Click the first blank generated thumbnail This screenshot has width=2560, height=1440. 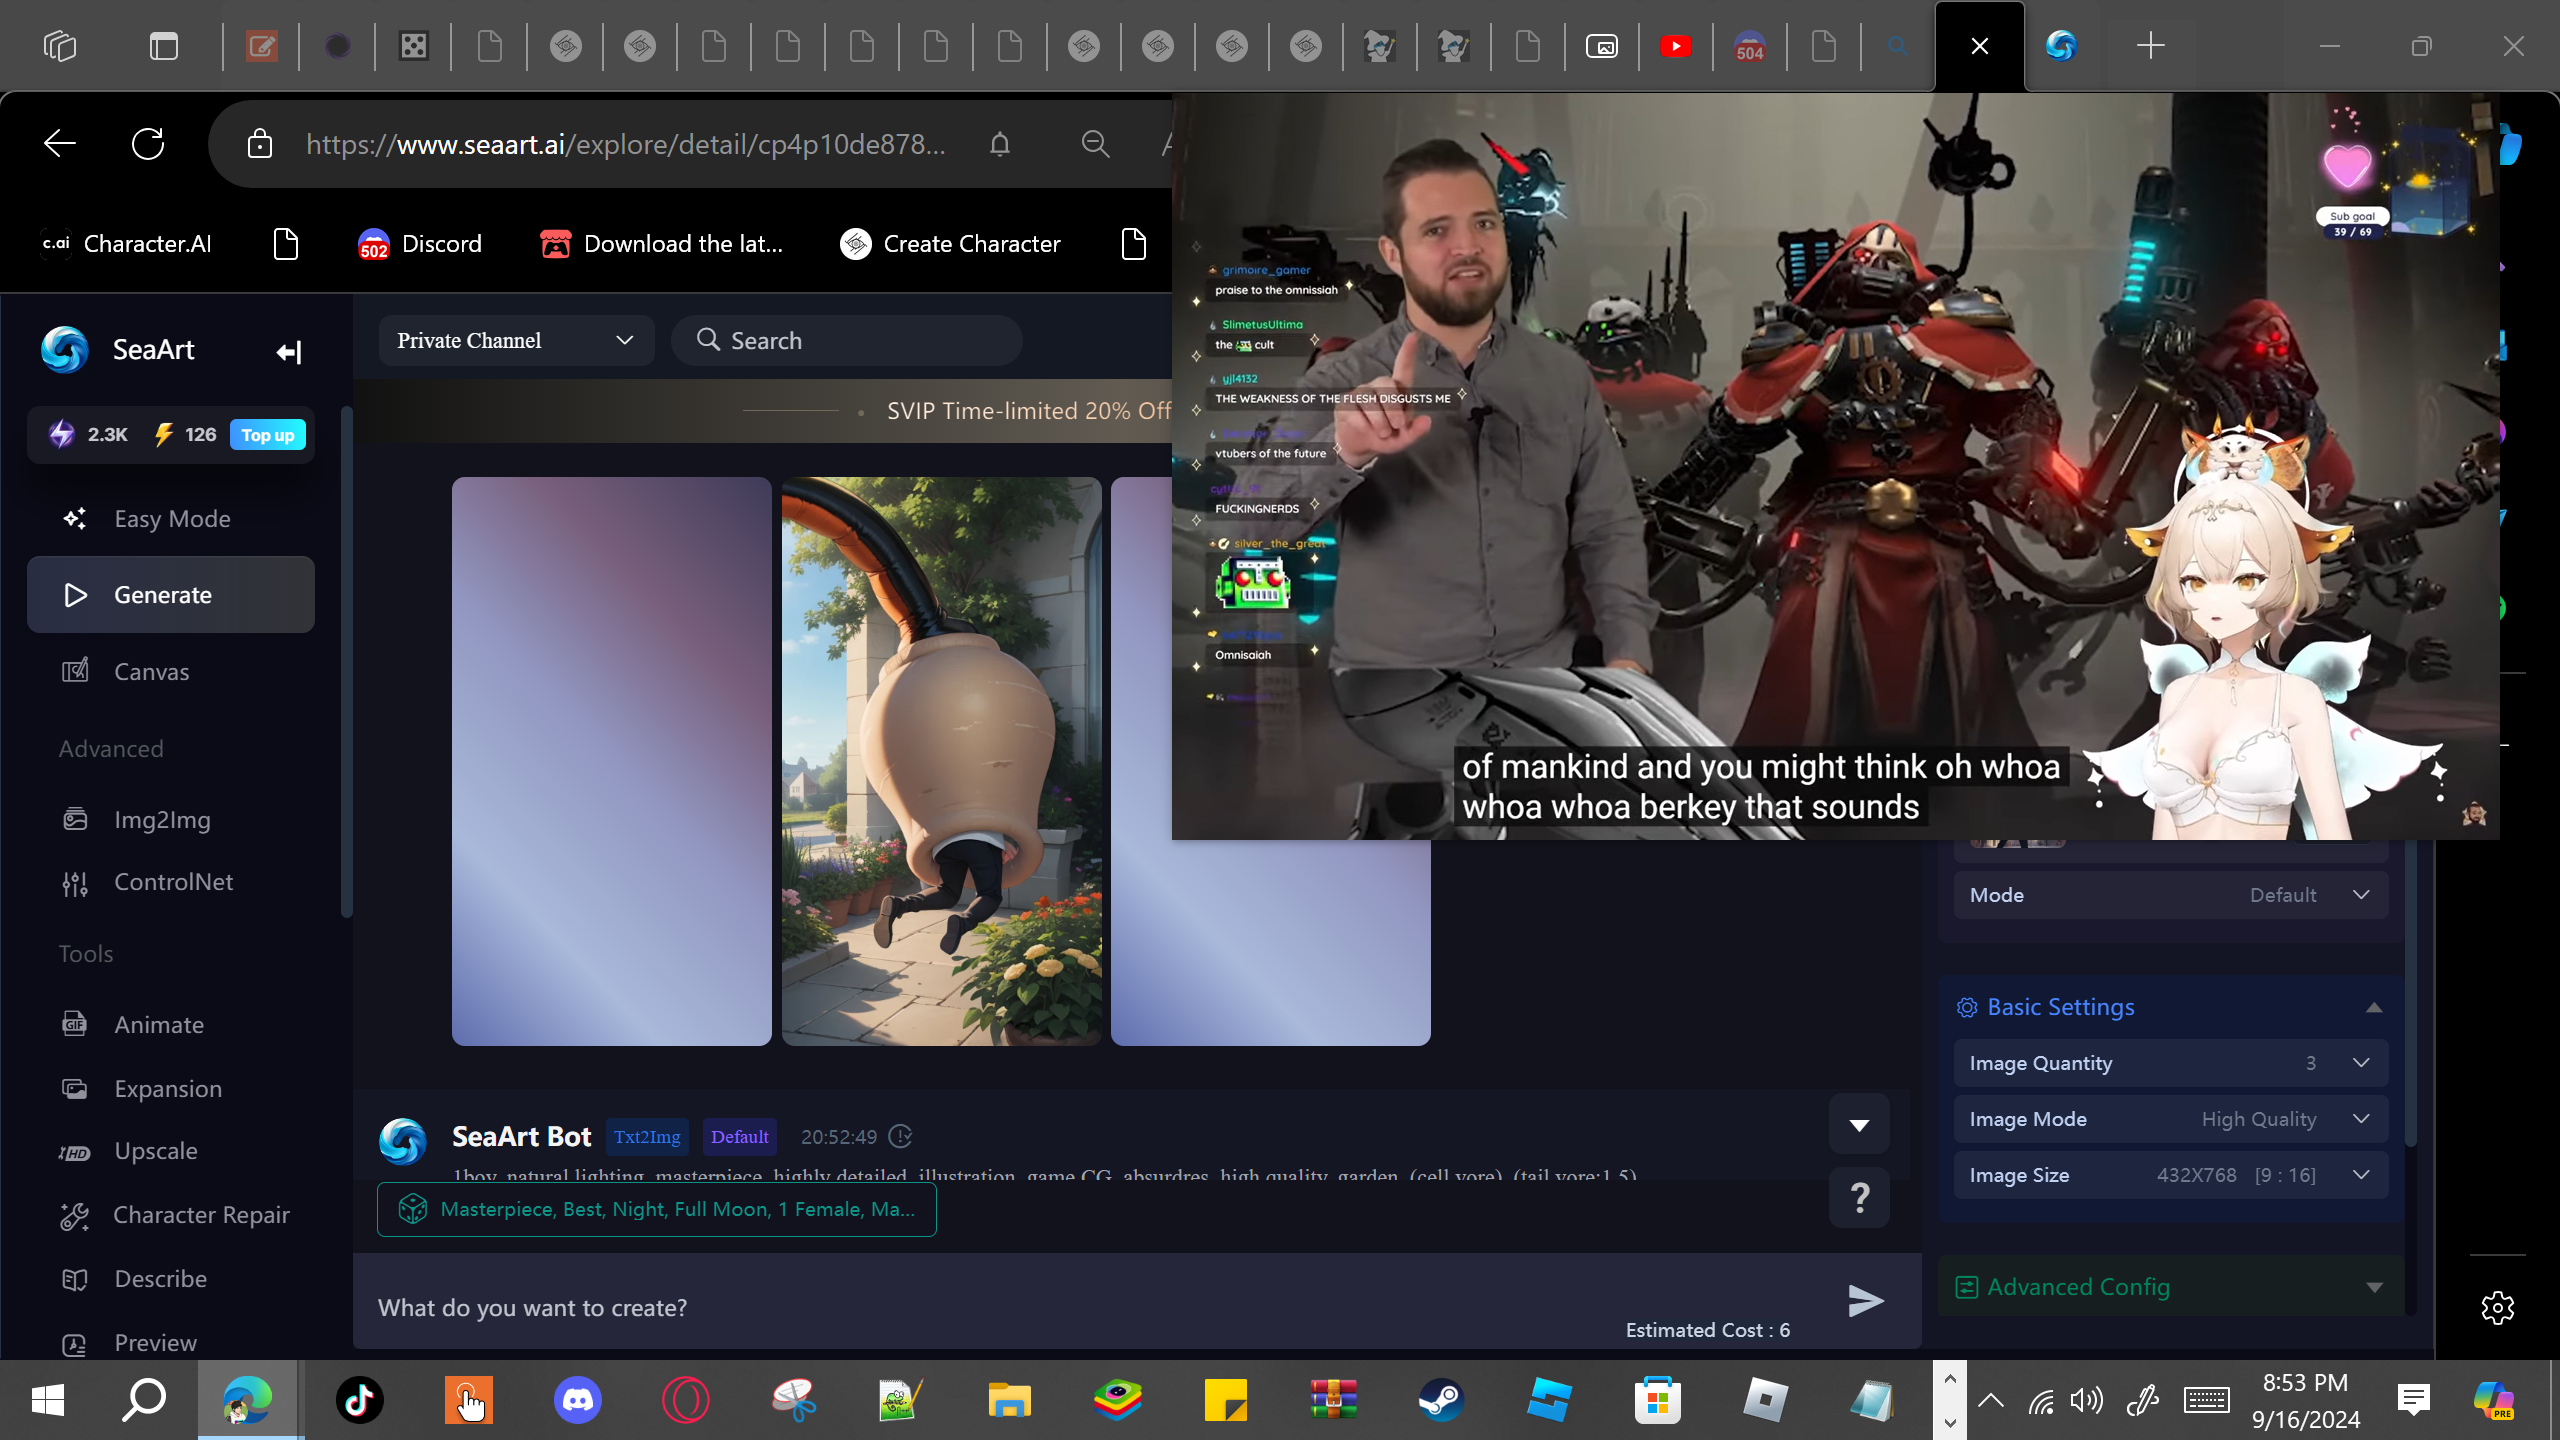click(x=612, y=761)
